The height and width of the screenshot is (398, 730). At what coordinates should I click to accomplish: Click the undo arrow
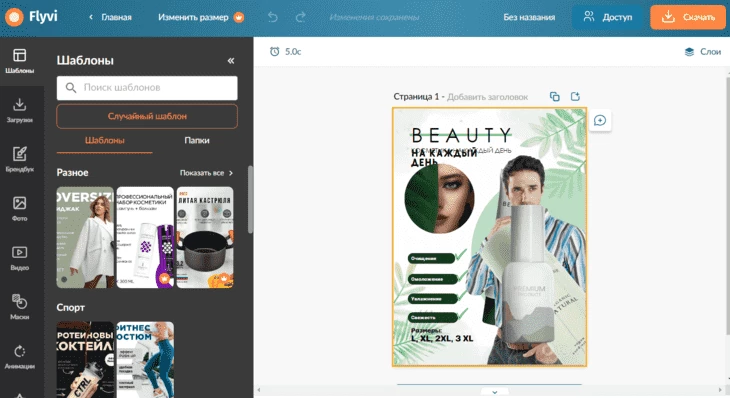(x=273, y=17)
